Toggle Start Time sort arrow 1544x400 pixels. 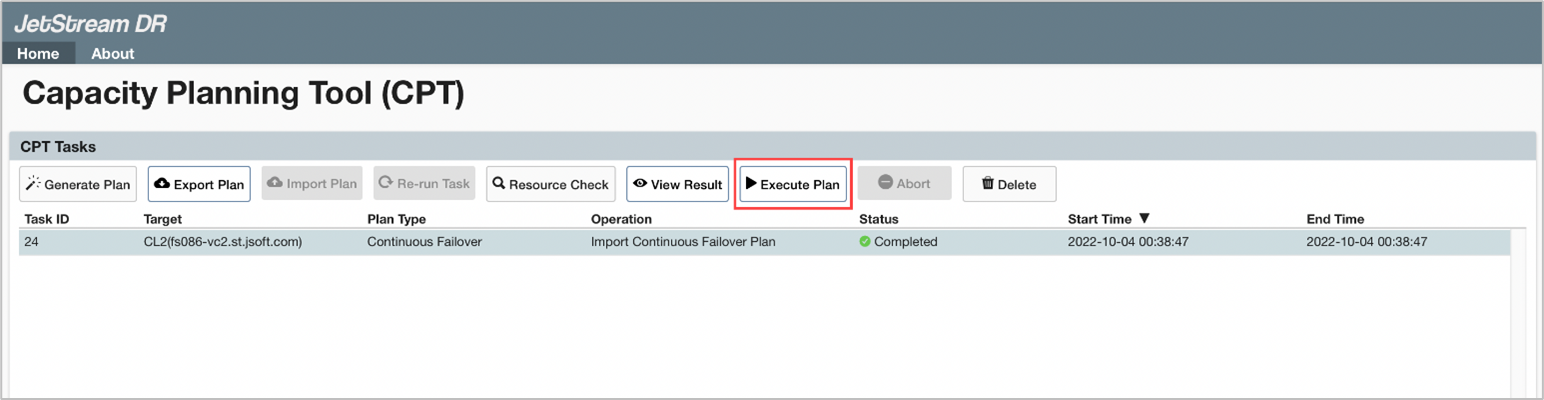1144,219
